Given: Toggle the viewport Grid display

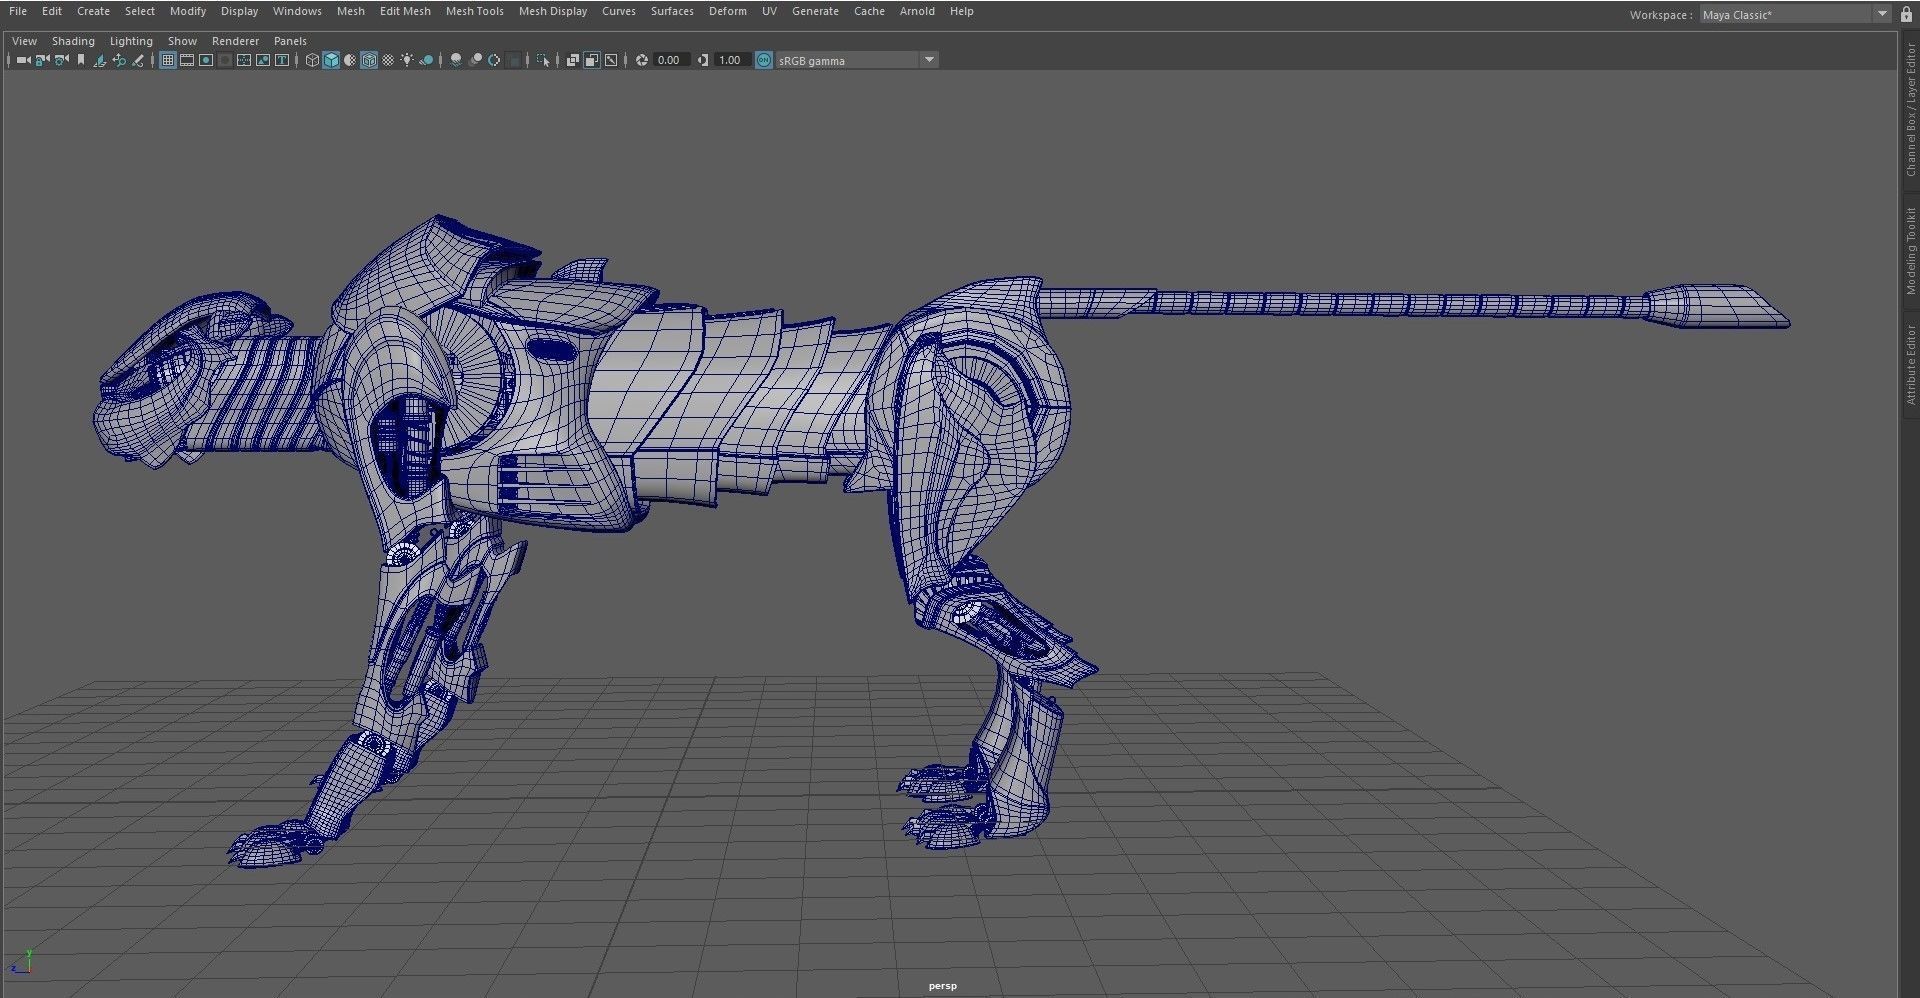Looking at the screenshot, I should click(168, 60).
